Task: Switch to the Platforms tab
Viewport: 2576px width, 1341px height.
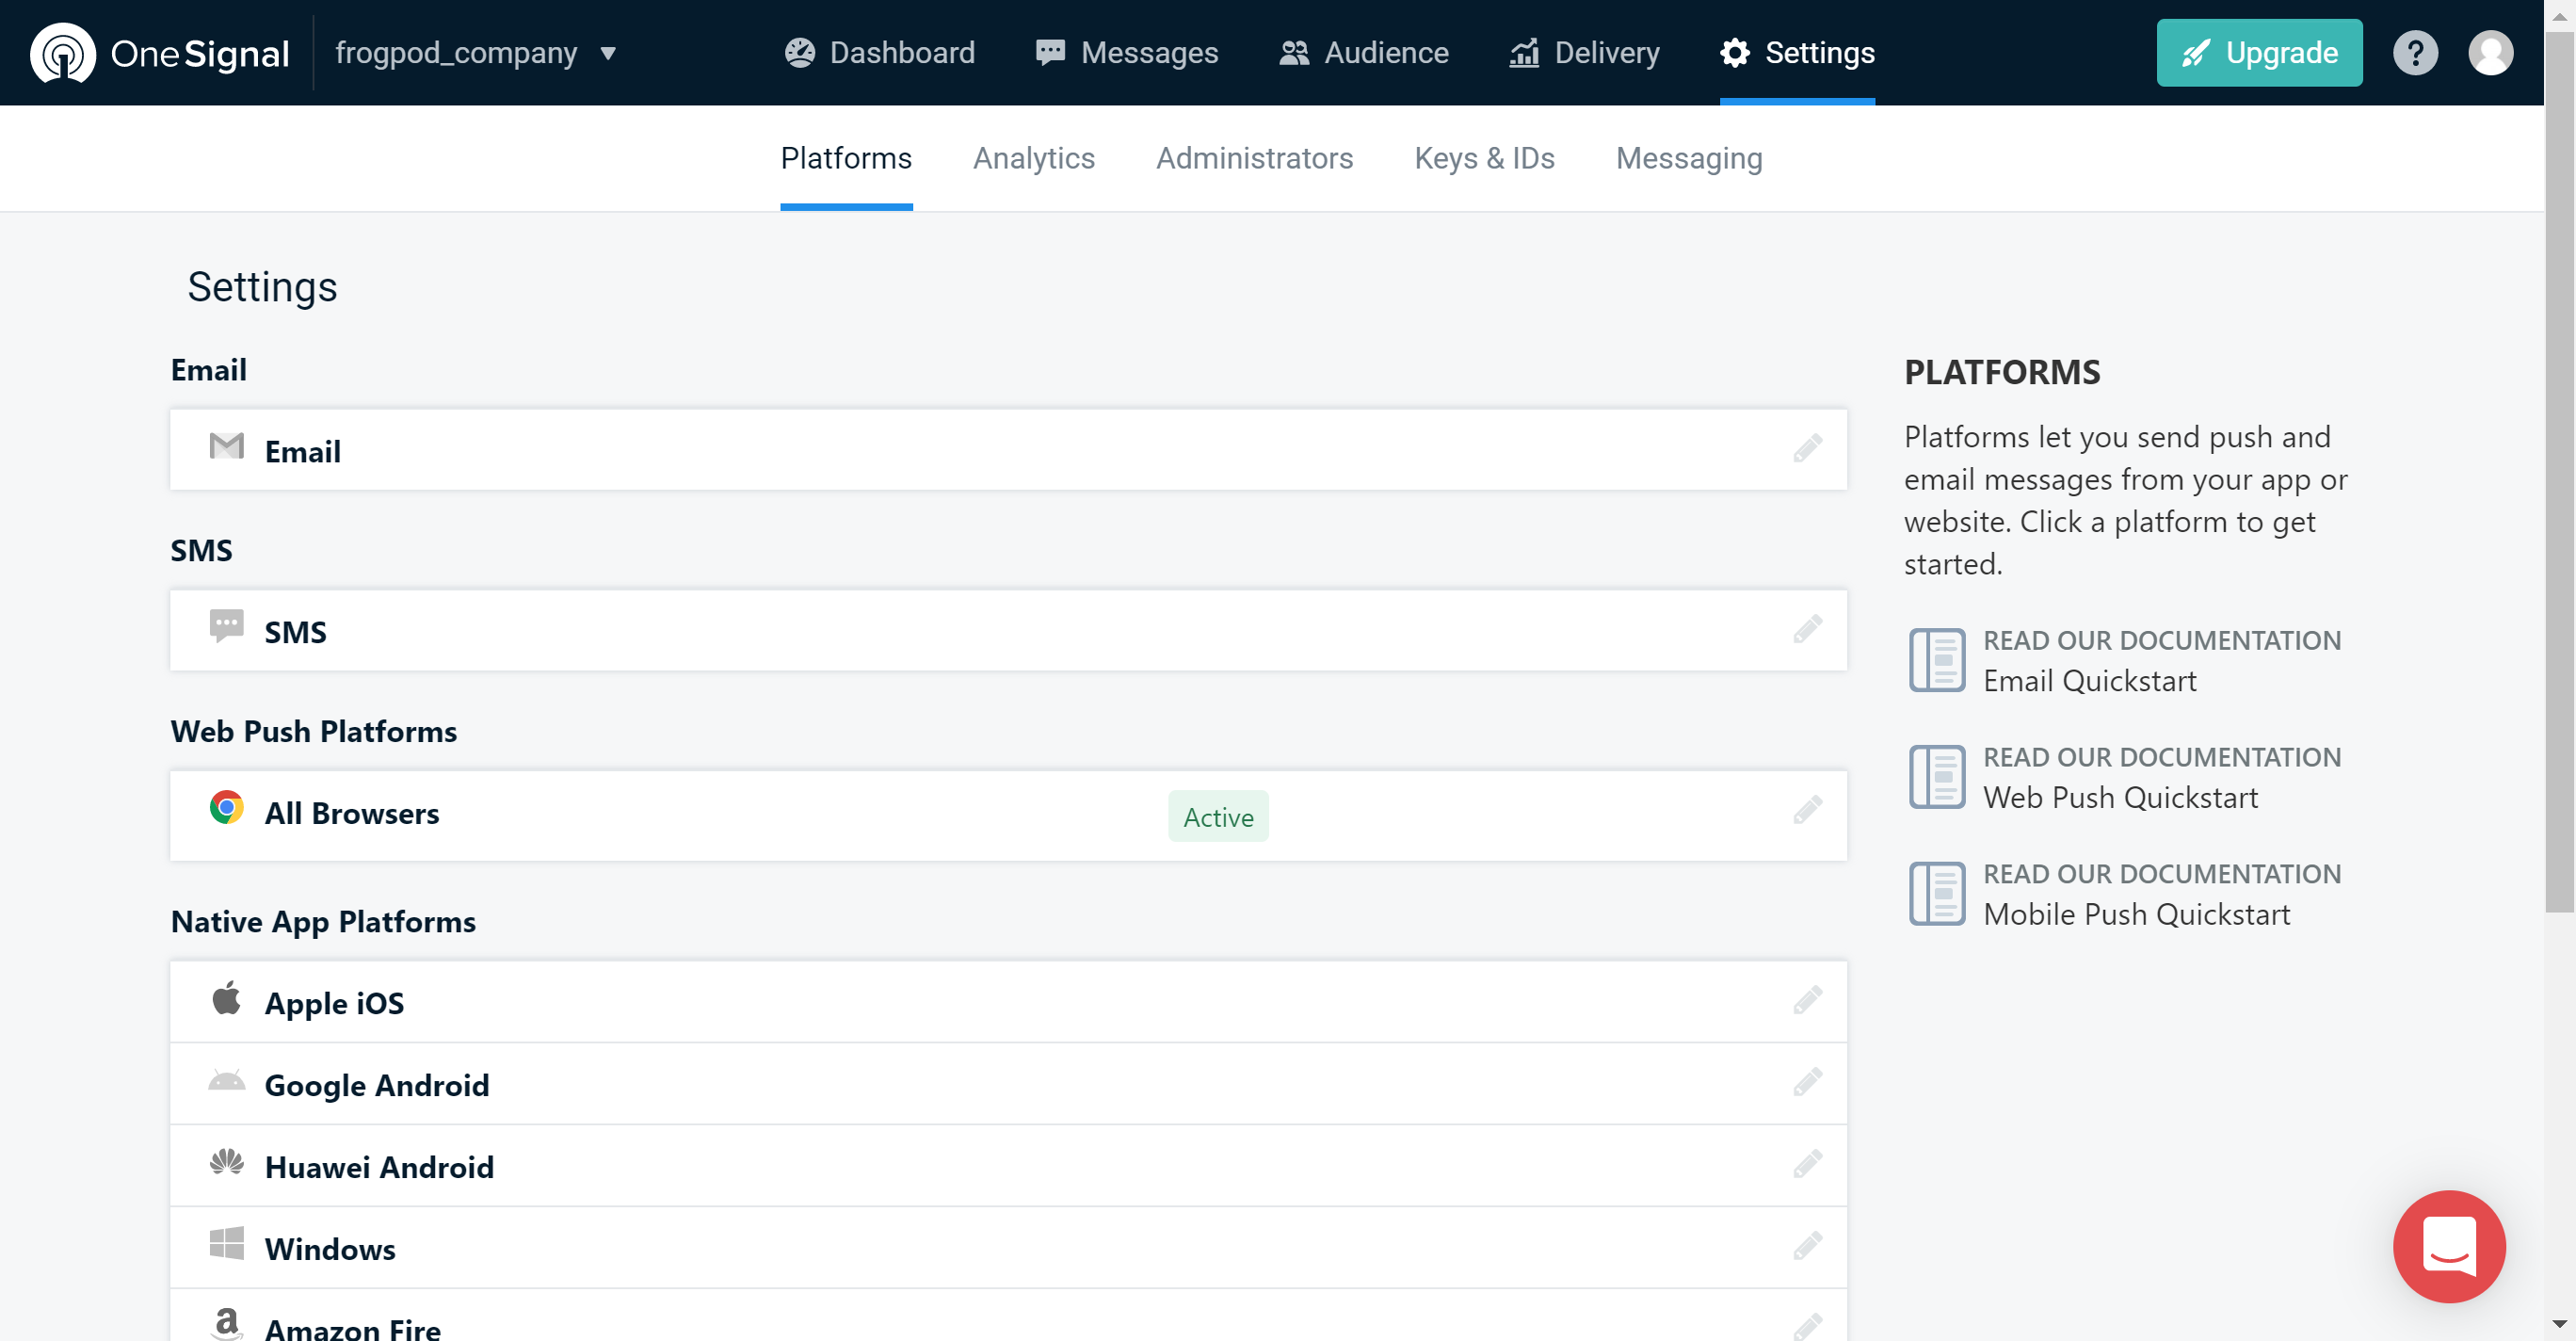Action: [x=846, y=158]
